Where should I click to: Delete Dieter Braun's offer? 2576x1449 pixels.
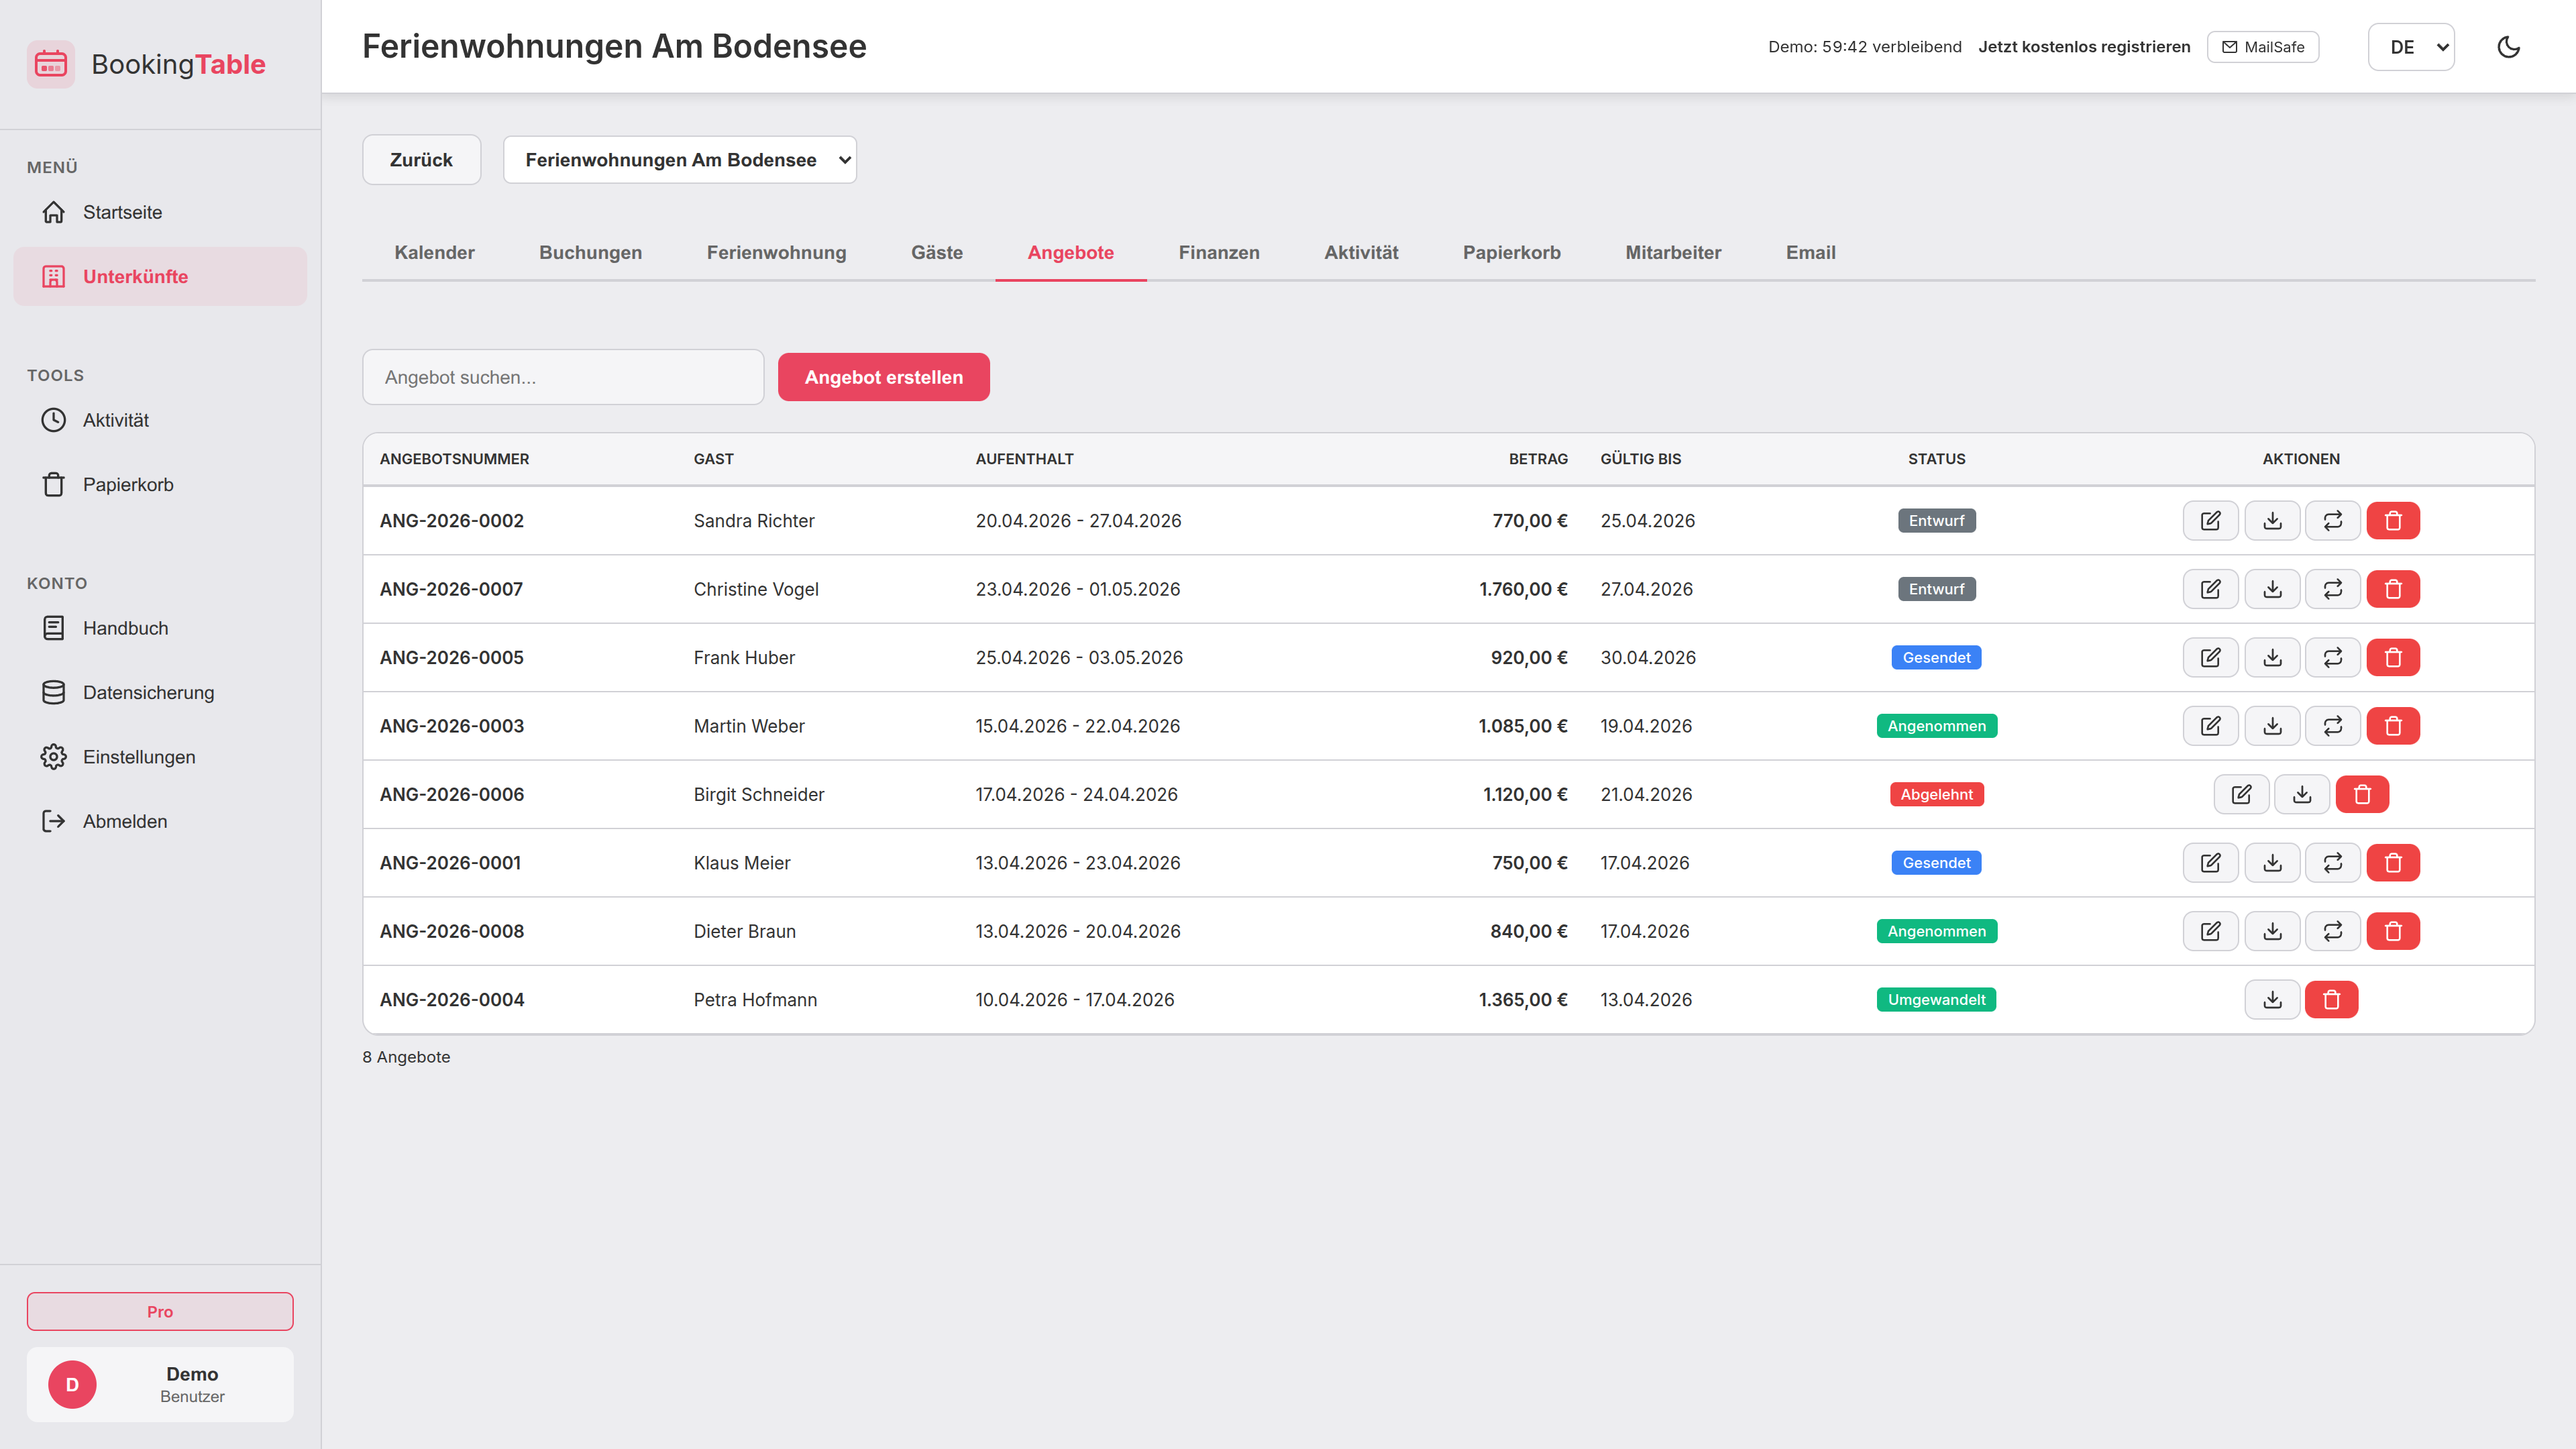click(x=2393, y=931)
